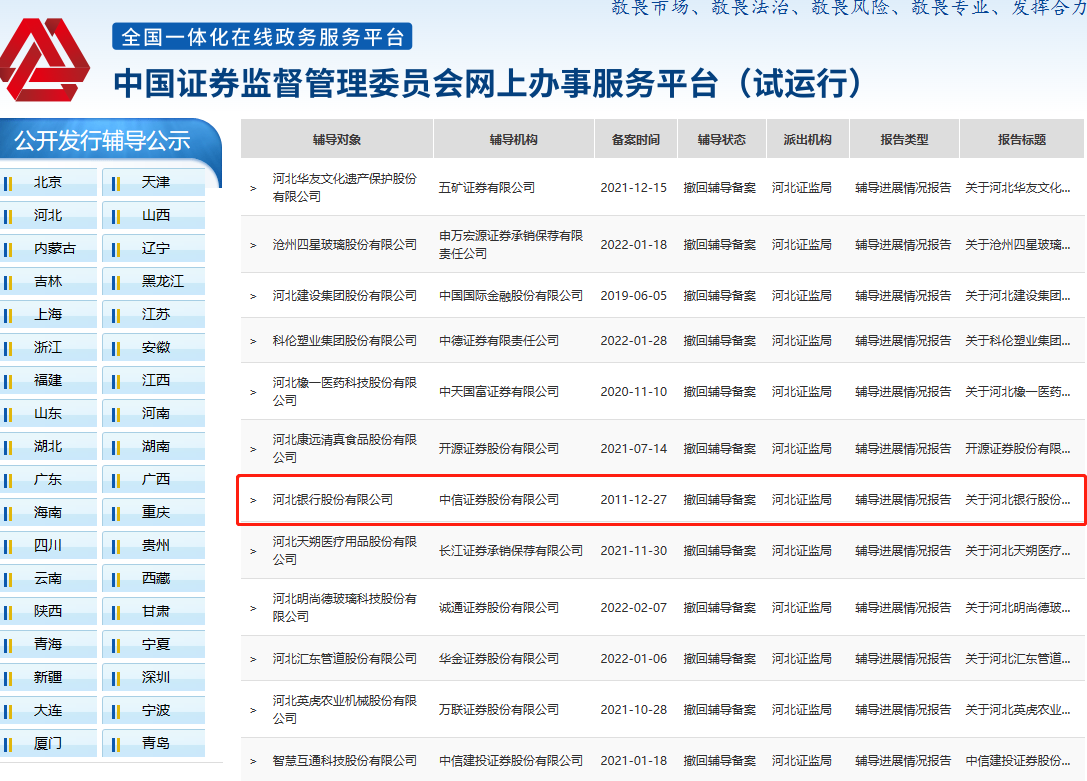
Task: Go to the 江苏 region
Action: click(x=154, y=315)
